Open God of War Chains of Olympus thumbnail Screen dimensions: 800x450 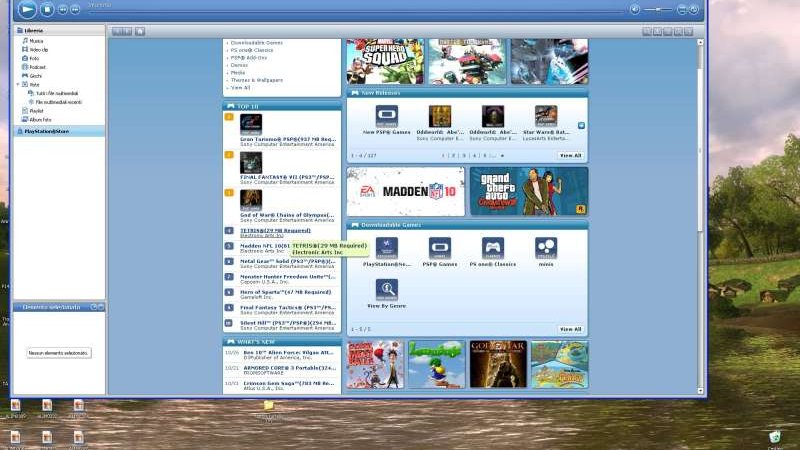pos(251,200)
